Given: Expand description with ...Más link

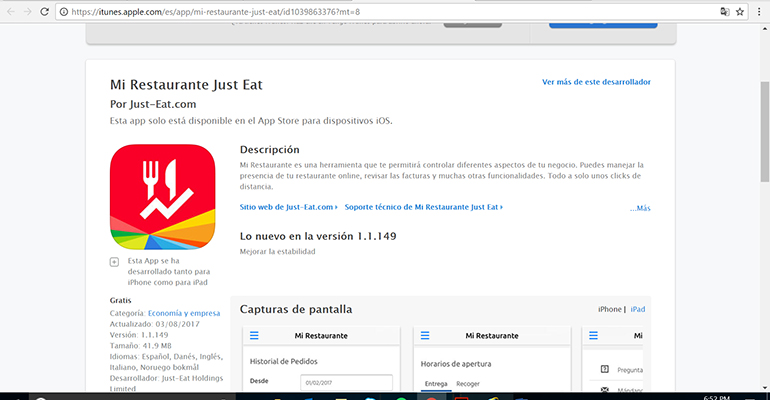Looking at the screenshot, I should pos(640,208).
